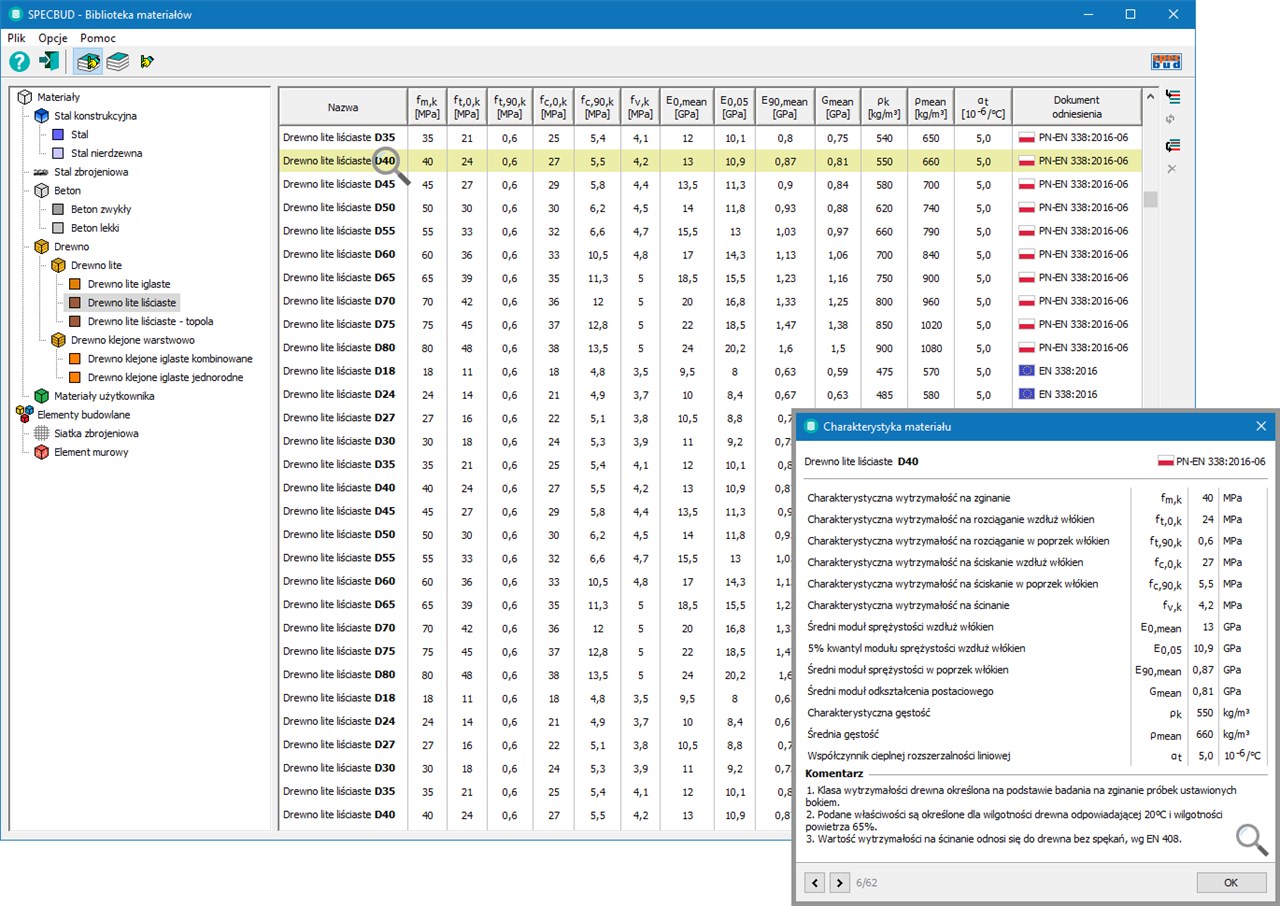This screenshot has height=906, width=1280.
Task: Click the plain book stack toolbar icon
Action: [118, 62]
